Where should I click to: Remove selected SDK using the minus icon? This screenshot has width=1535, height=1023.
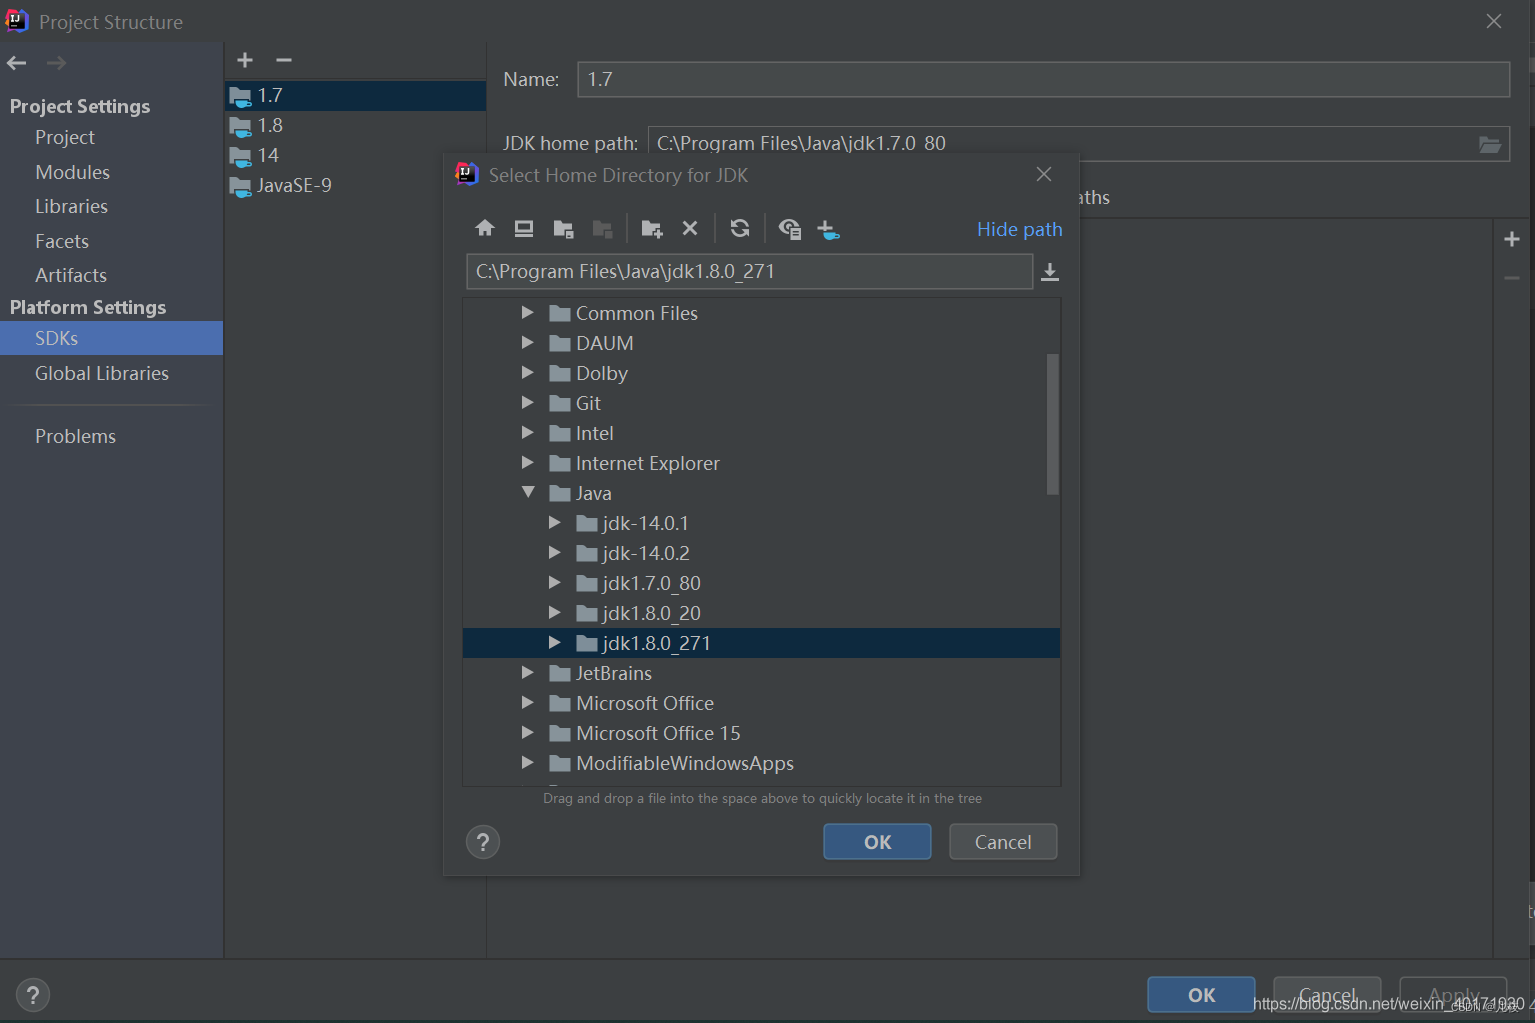coord(284,60)
